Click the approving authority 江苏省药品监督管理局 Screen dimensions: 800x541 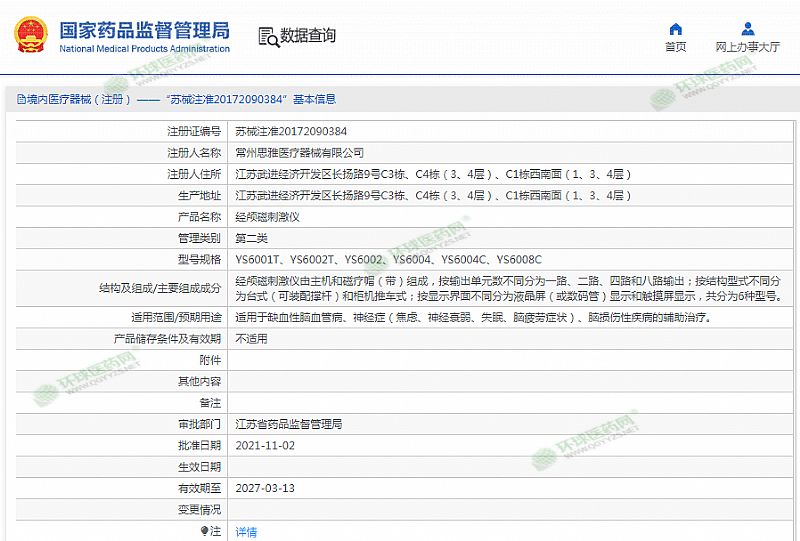[x=288, y=424]
